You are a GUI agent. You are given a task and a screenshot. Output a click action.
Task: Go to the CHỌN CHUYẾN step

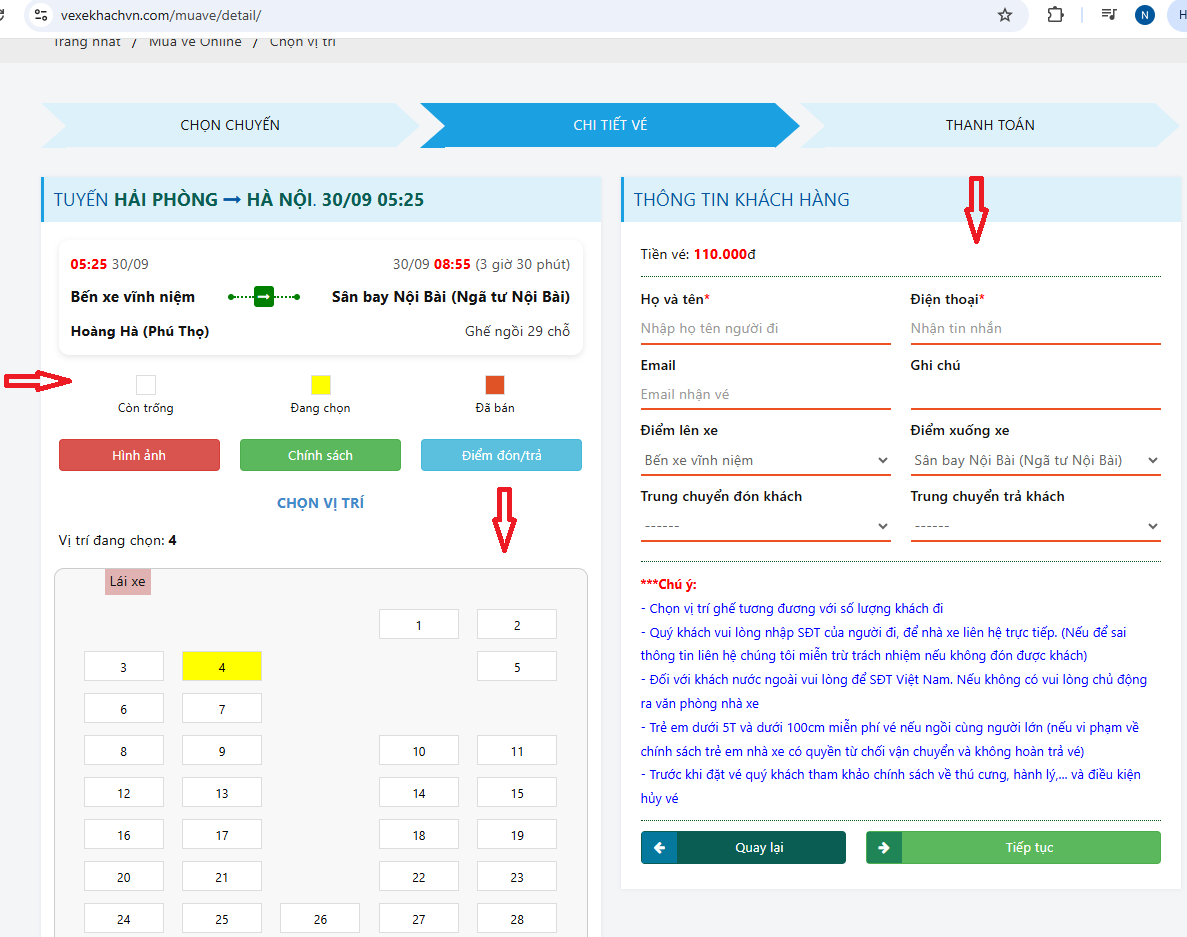[x=230, y=125]
